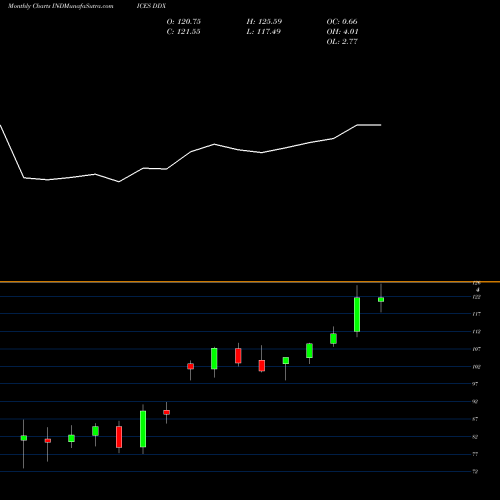500x500 pixels.
Task: Click the "Monthly Charts INDMunafaSutra.com" title text
Action: tap(60, 6)
